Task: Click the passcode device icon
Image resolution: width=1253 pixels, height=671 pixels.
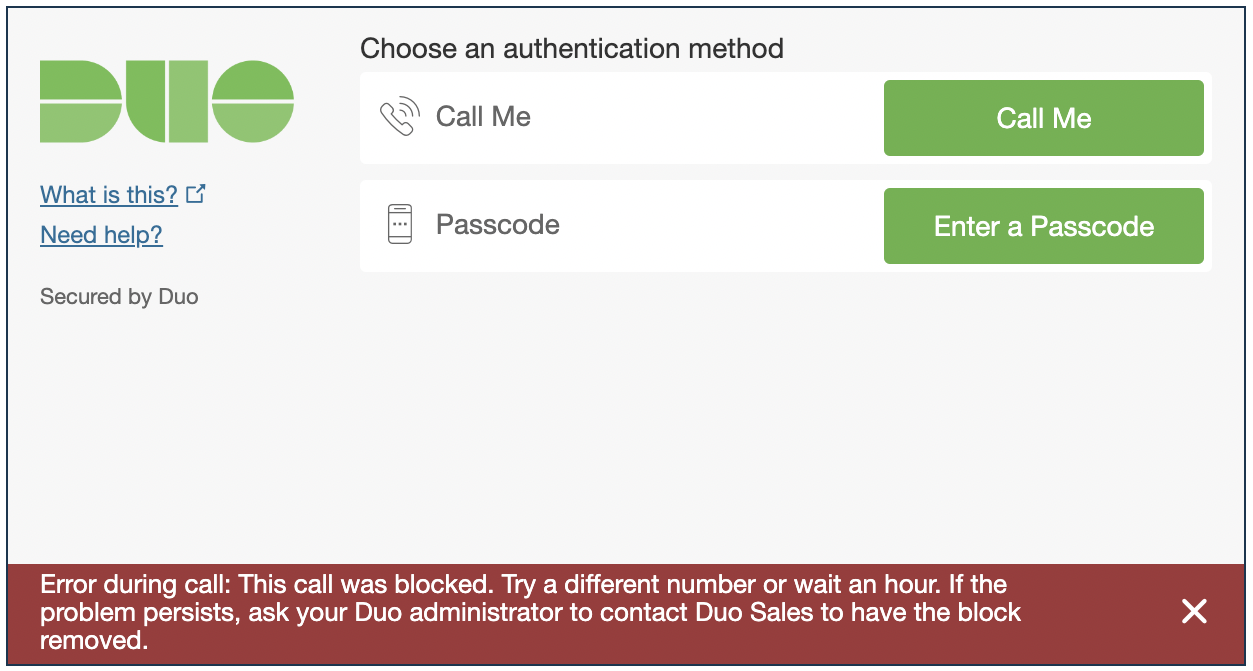Action: [x=399, y=224]
